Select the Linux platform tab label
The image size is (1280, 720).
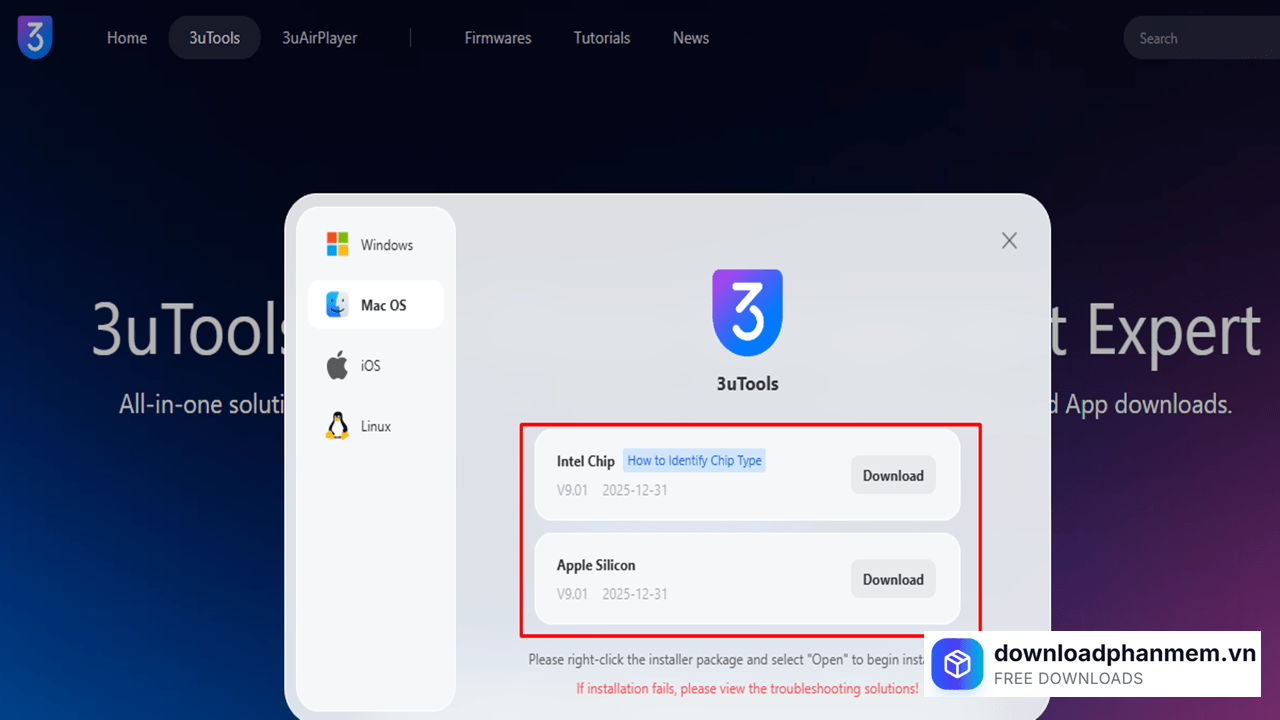[376, 426]
